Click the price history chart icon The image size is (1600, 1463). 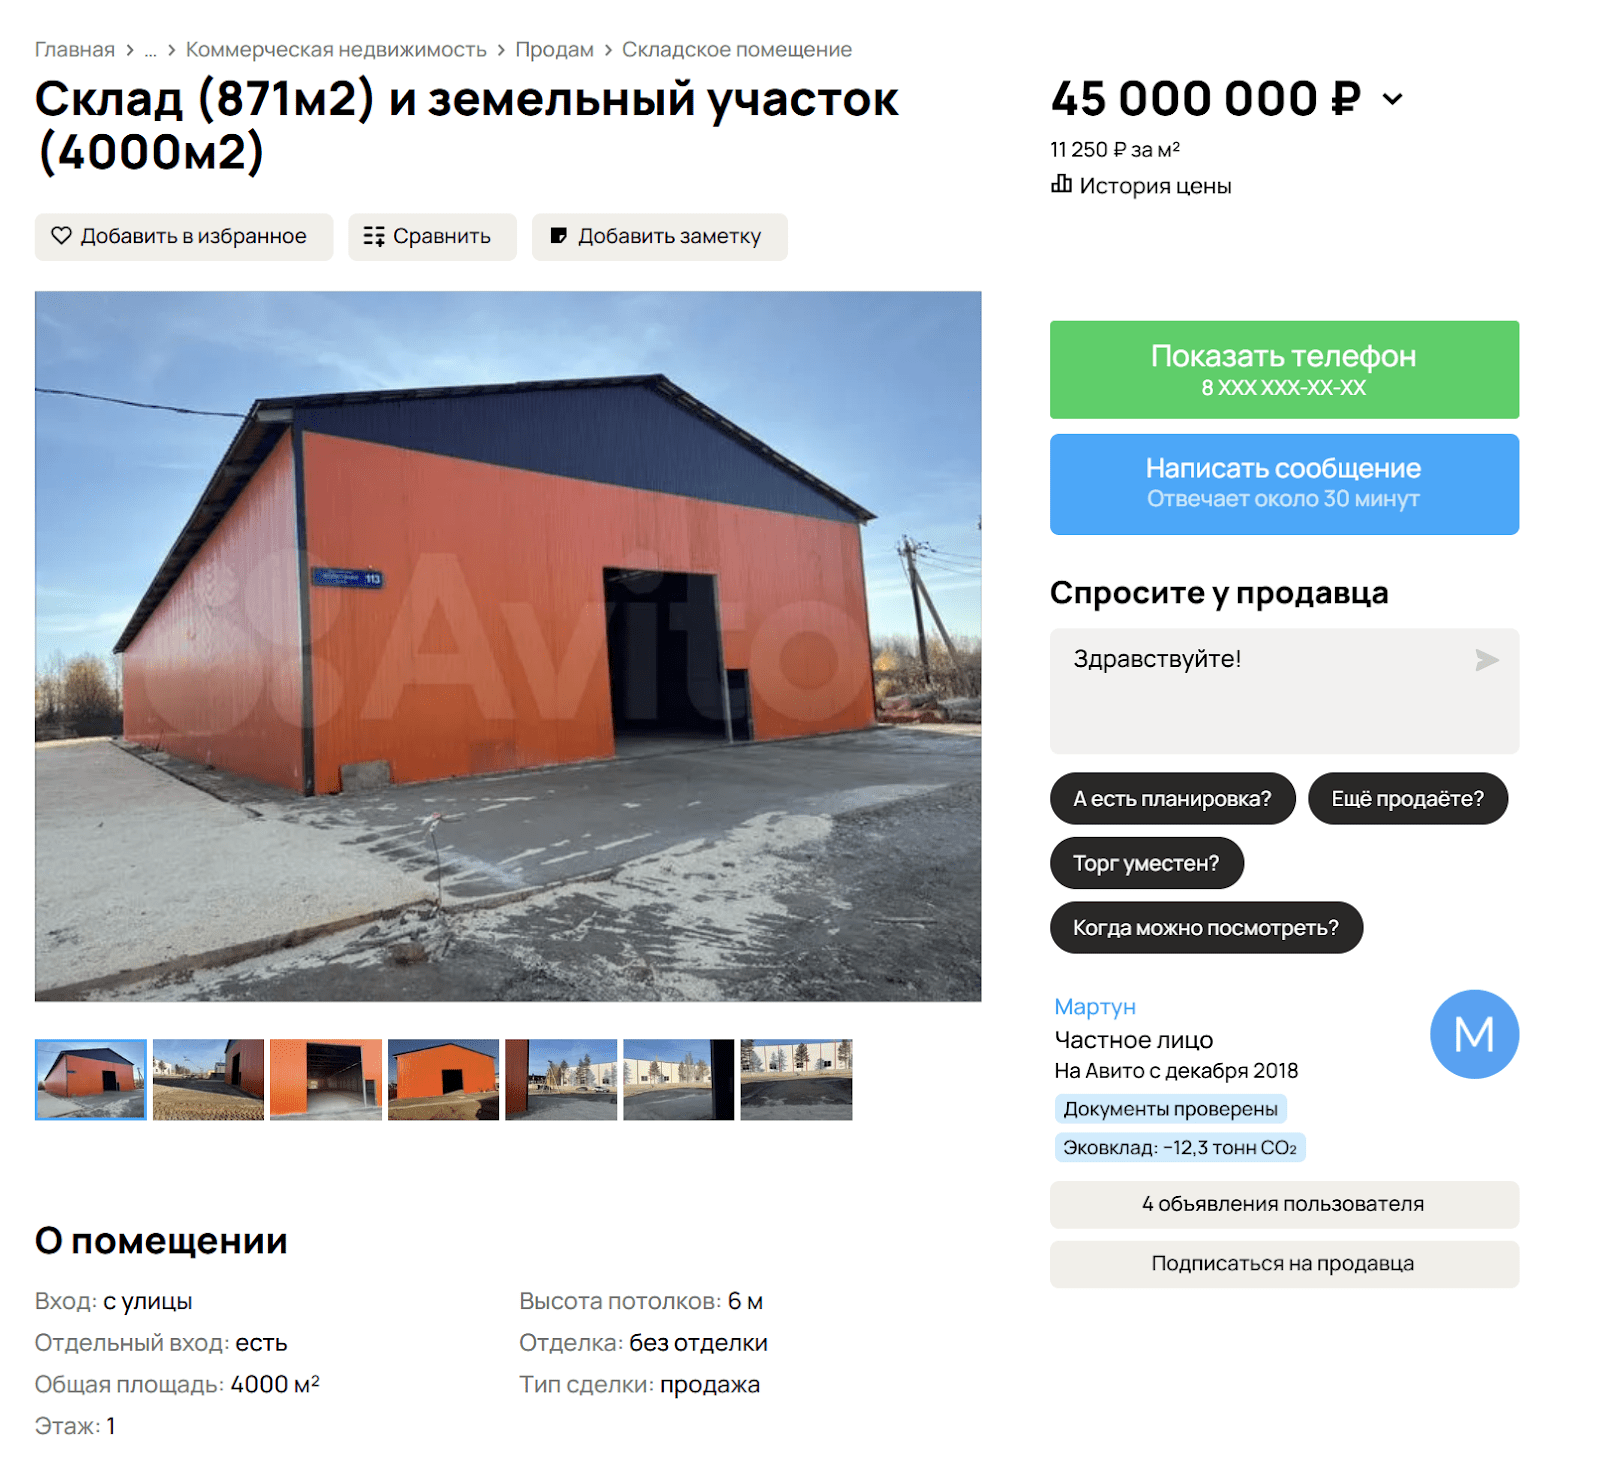pyautogui.click(x=1061, y=184)
